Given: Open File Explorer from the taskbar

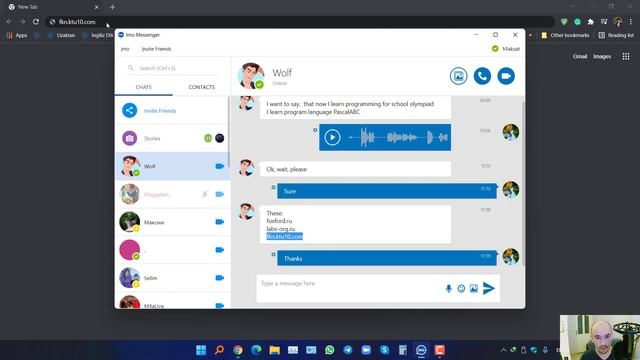Looking at the screenshot, I should coord(274,350).
